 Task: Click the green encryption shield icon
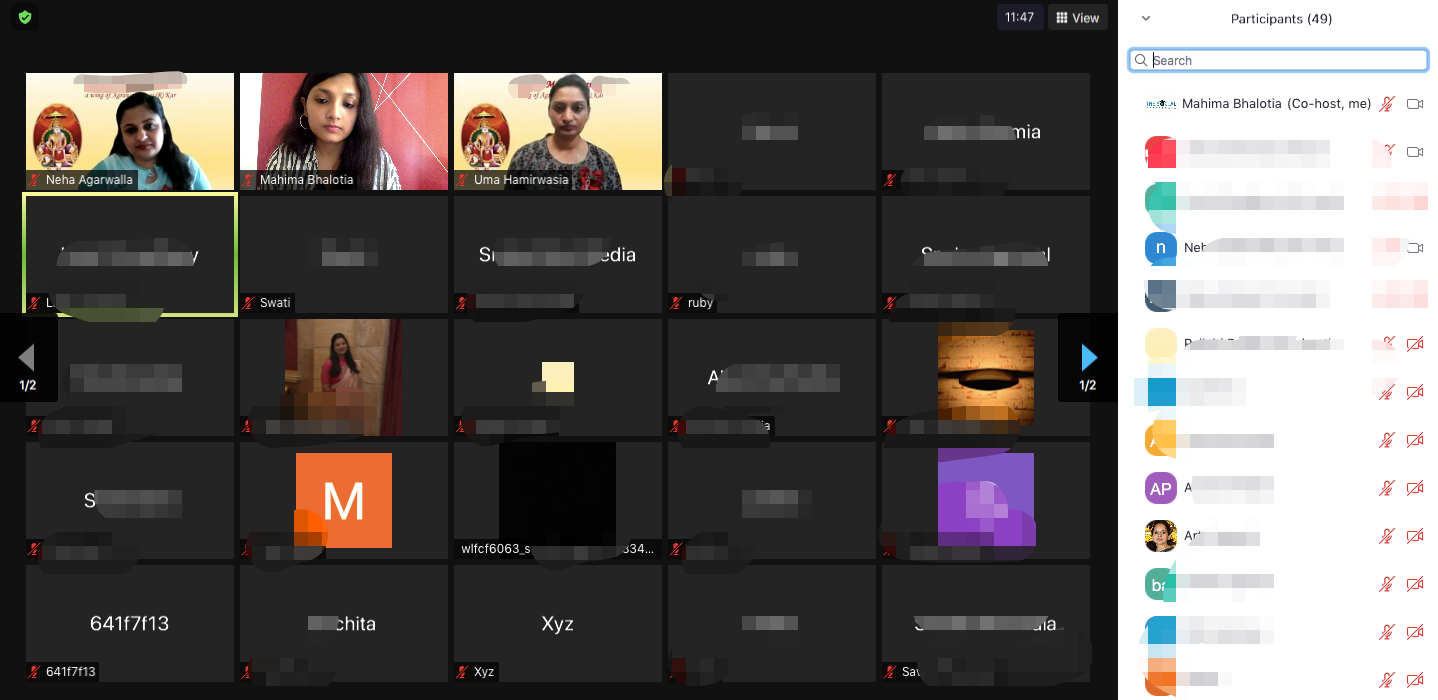[25, 17]
